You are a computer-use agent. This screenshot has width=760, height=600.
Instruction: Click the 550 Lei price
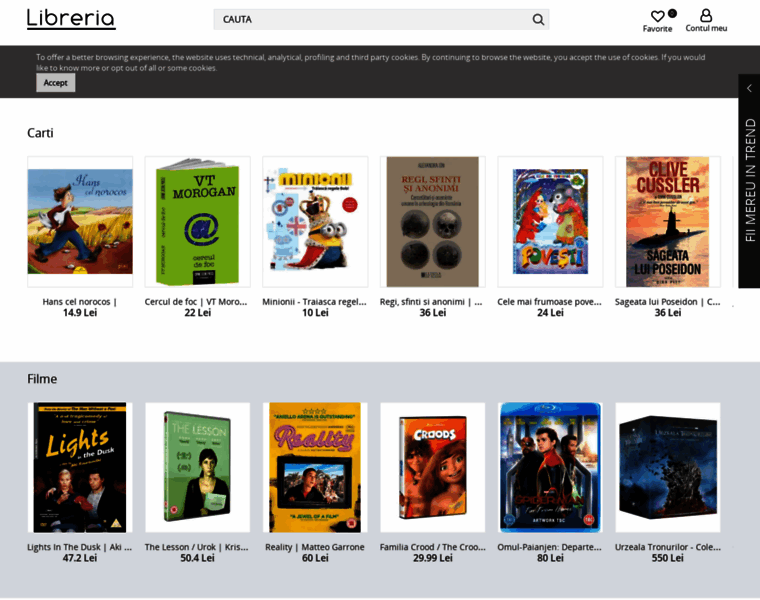point(668,558)
